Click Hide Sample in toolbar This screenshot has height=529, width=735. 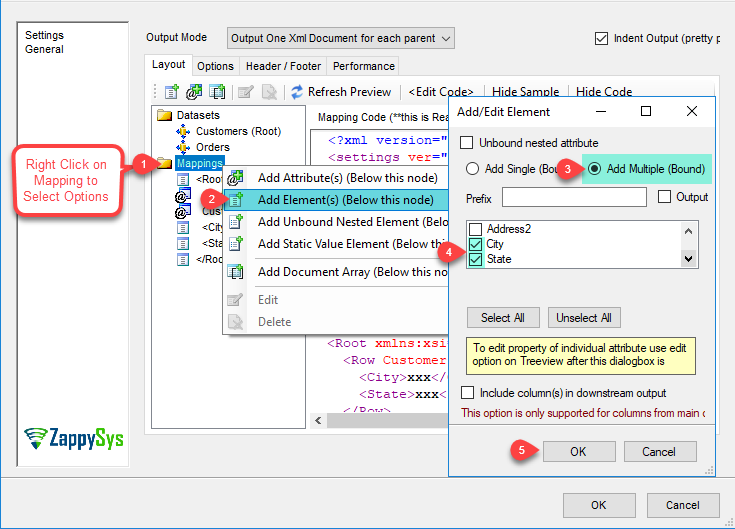525,92
